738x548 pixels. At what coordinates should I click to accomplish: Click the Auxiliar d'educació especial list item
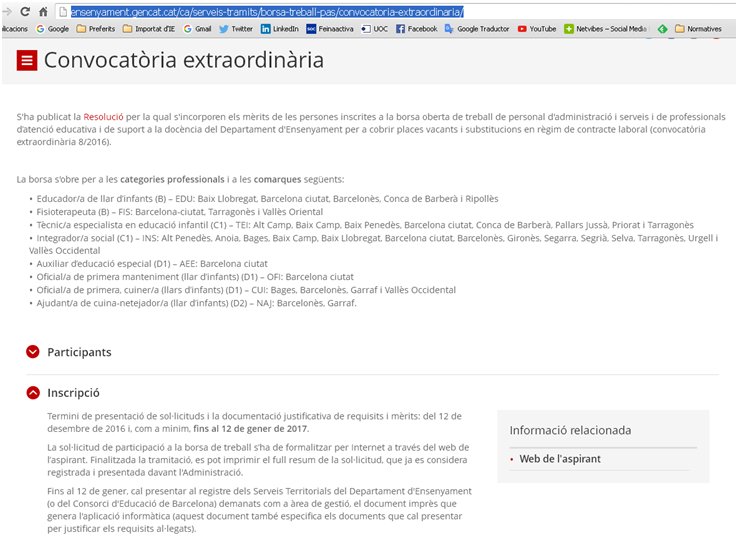(152, 264)
